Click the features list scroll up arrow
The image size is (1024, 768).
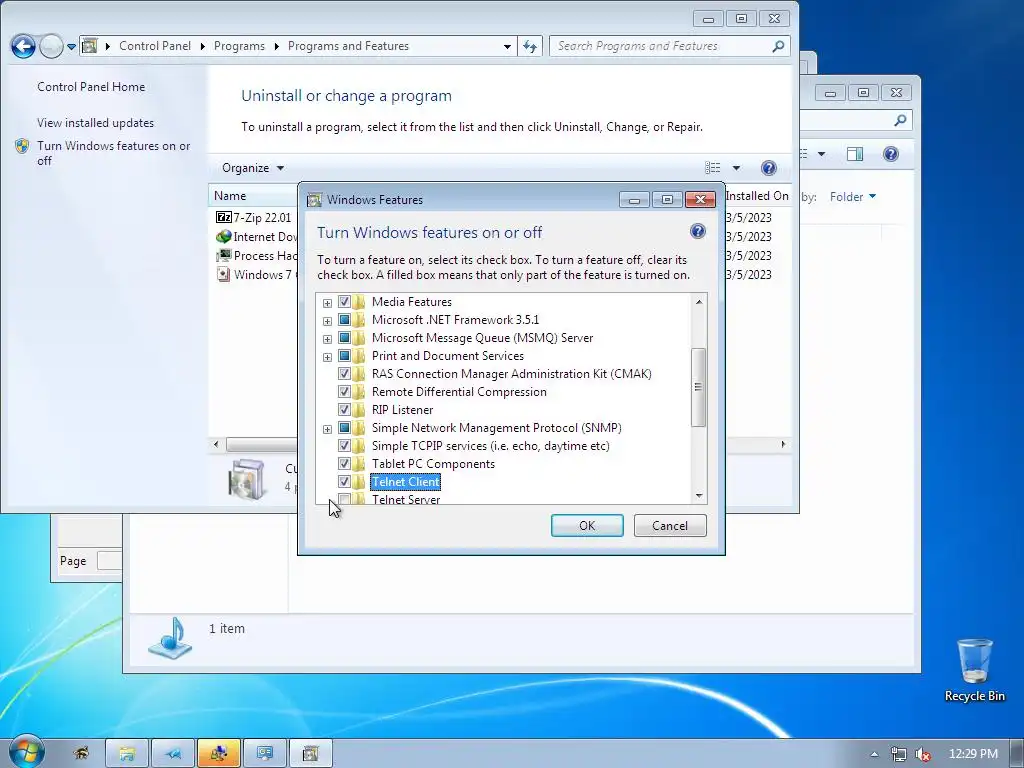click(699, 302)
